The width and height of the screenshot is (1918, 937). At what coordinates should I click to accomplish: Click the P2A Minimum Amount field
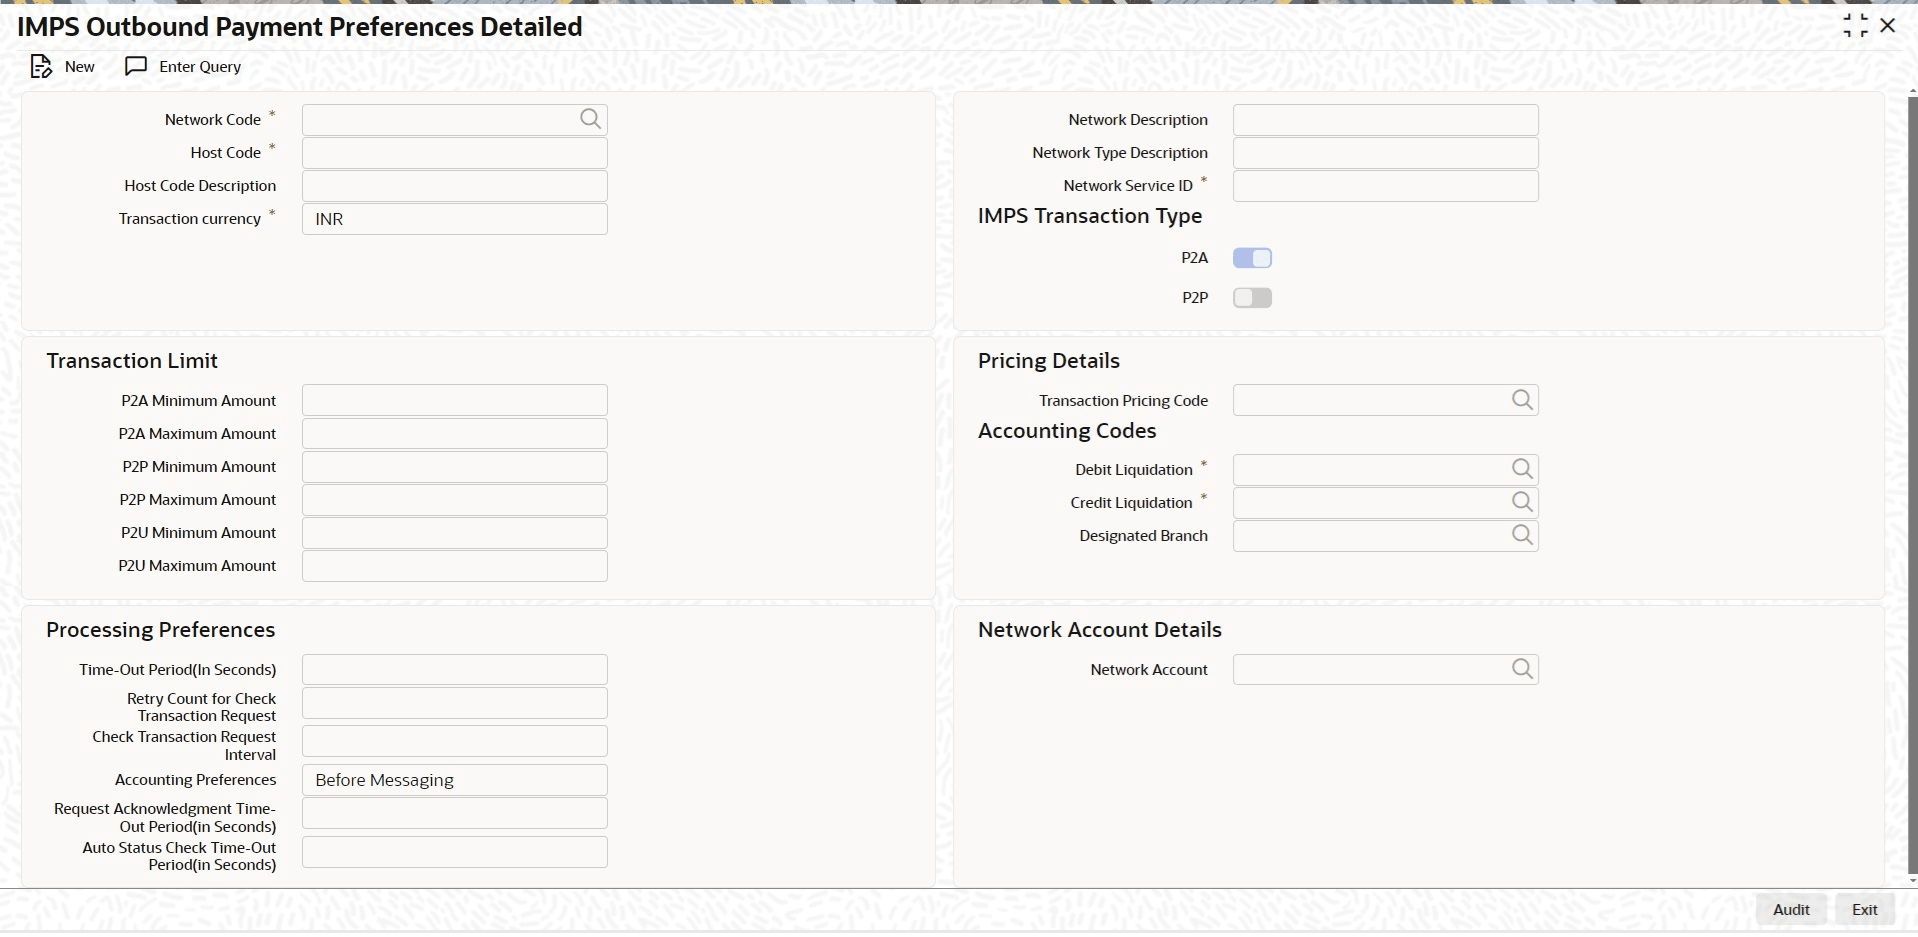point(455,400)
